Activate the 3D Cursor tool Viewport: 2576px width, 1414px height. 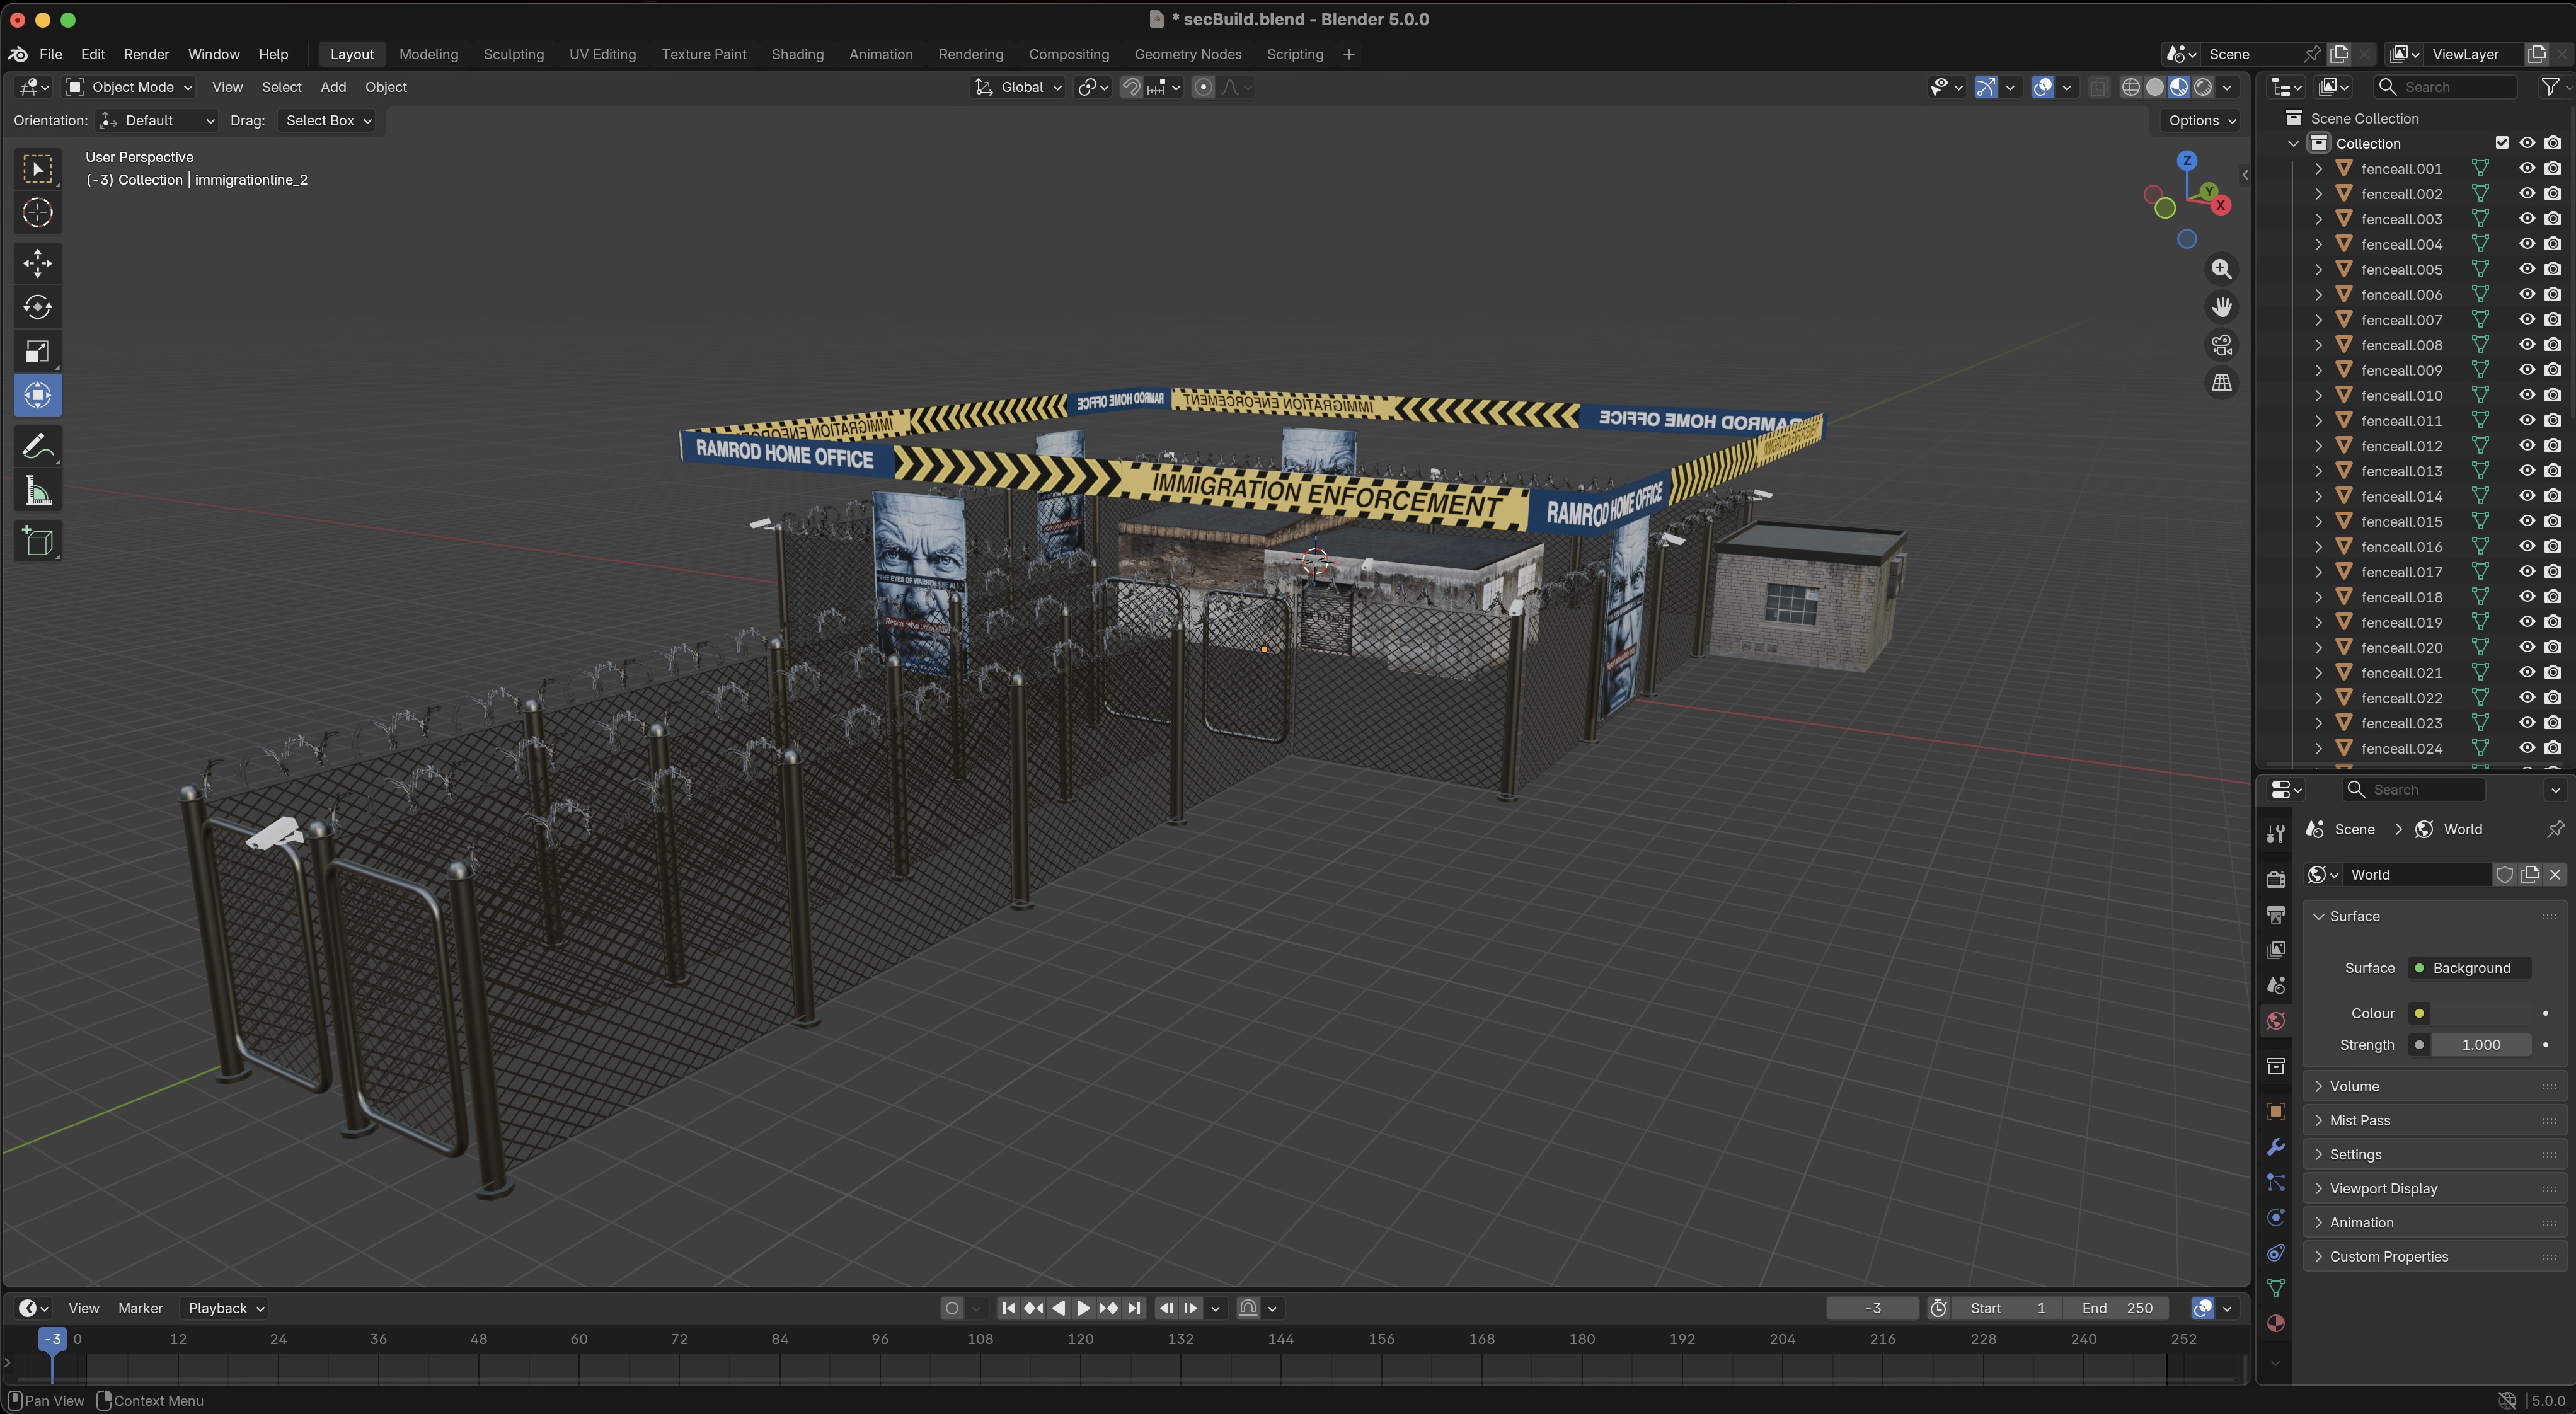(x=38, y=213)
